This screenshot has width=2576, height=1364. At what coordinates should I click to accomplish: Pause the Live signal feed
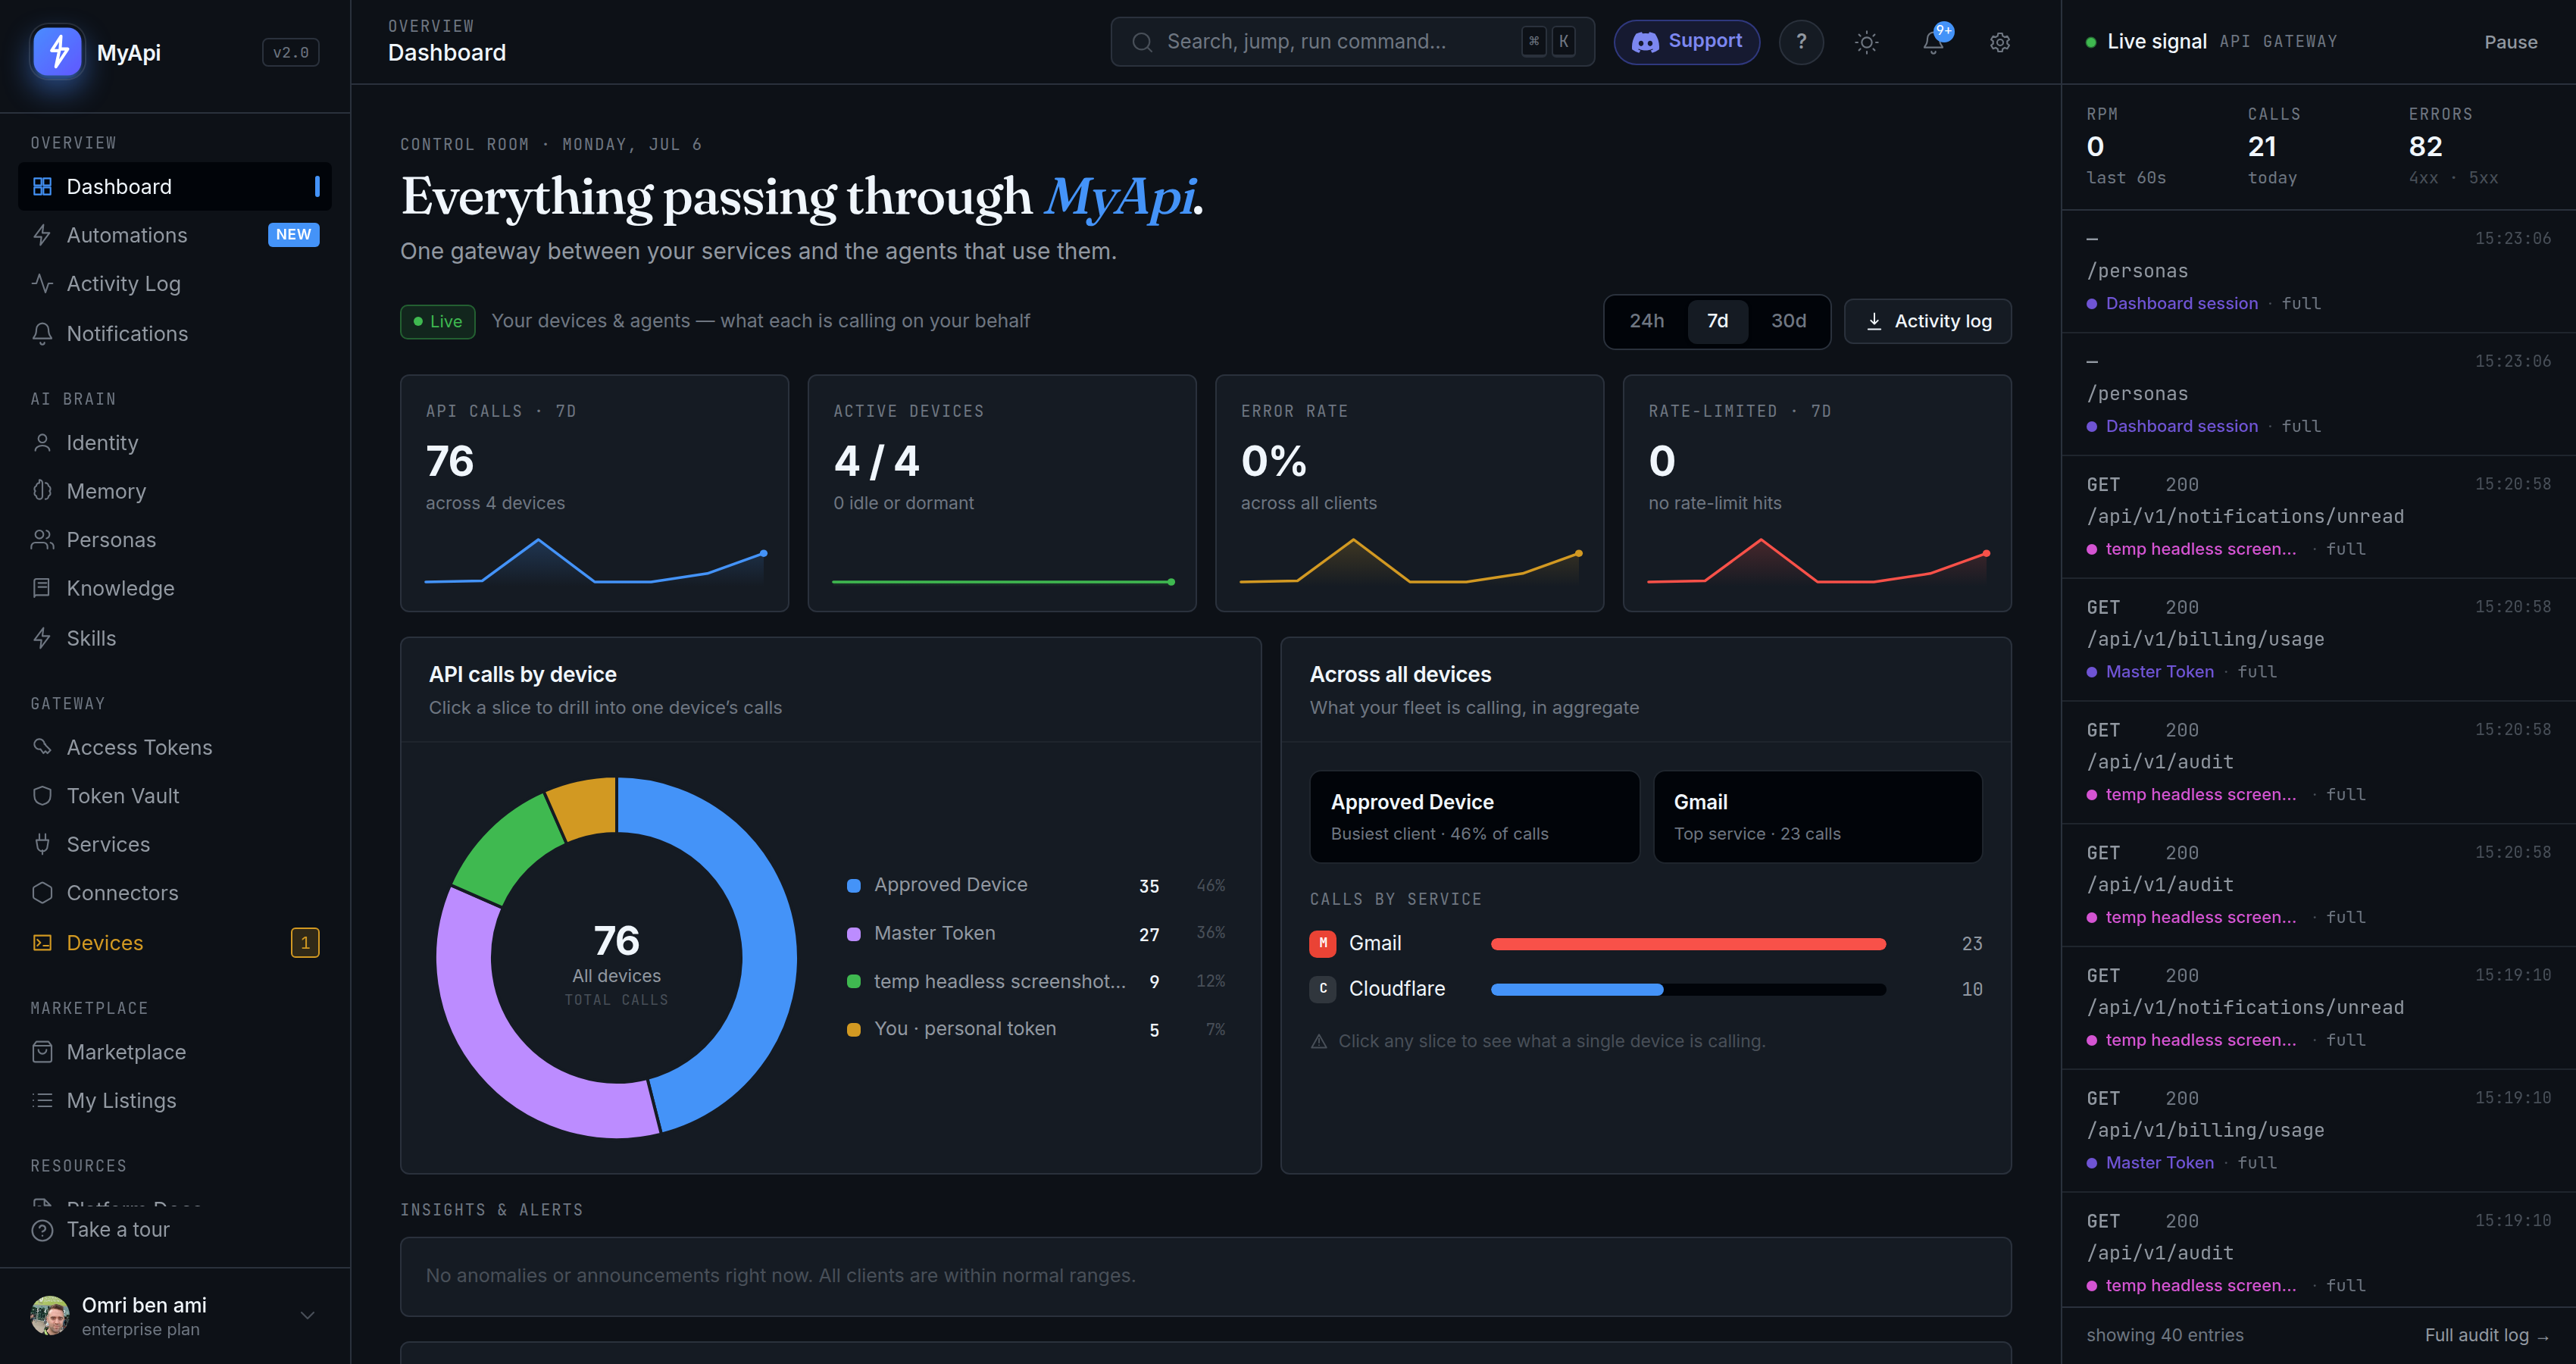[2510, 42]
